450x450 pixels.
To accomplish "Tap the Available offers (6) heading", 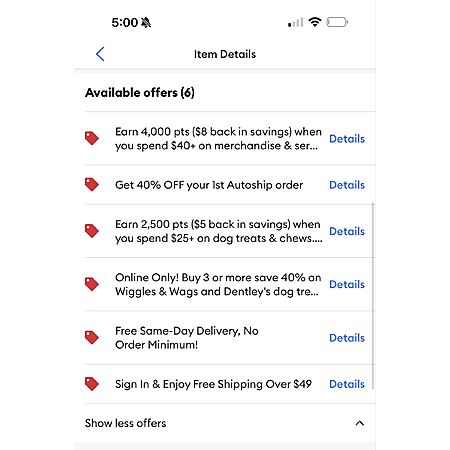I will pos(140,92).
